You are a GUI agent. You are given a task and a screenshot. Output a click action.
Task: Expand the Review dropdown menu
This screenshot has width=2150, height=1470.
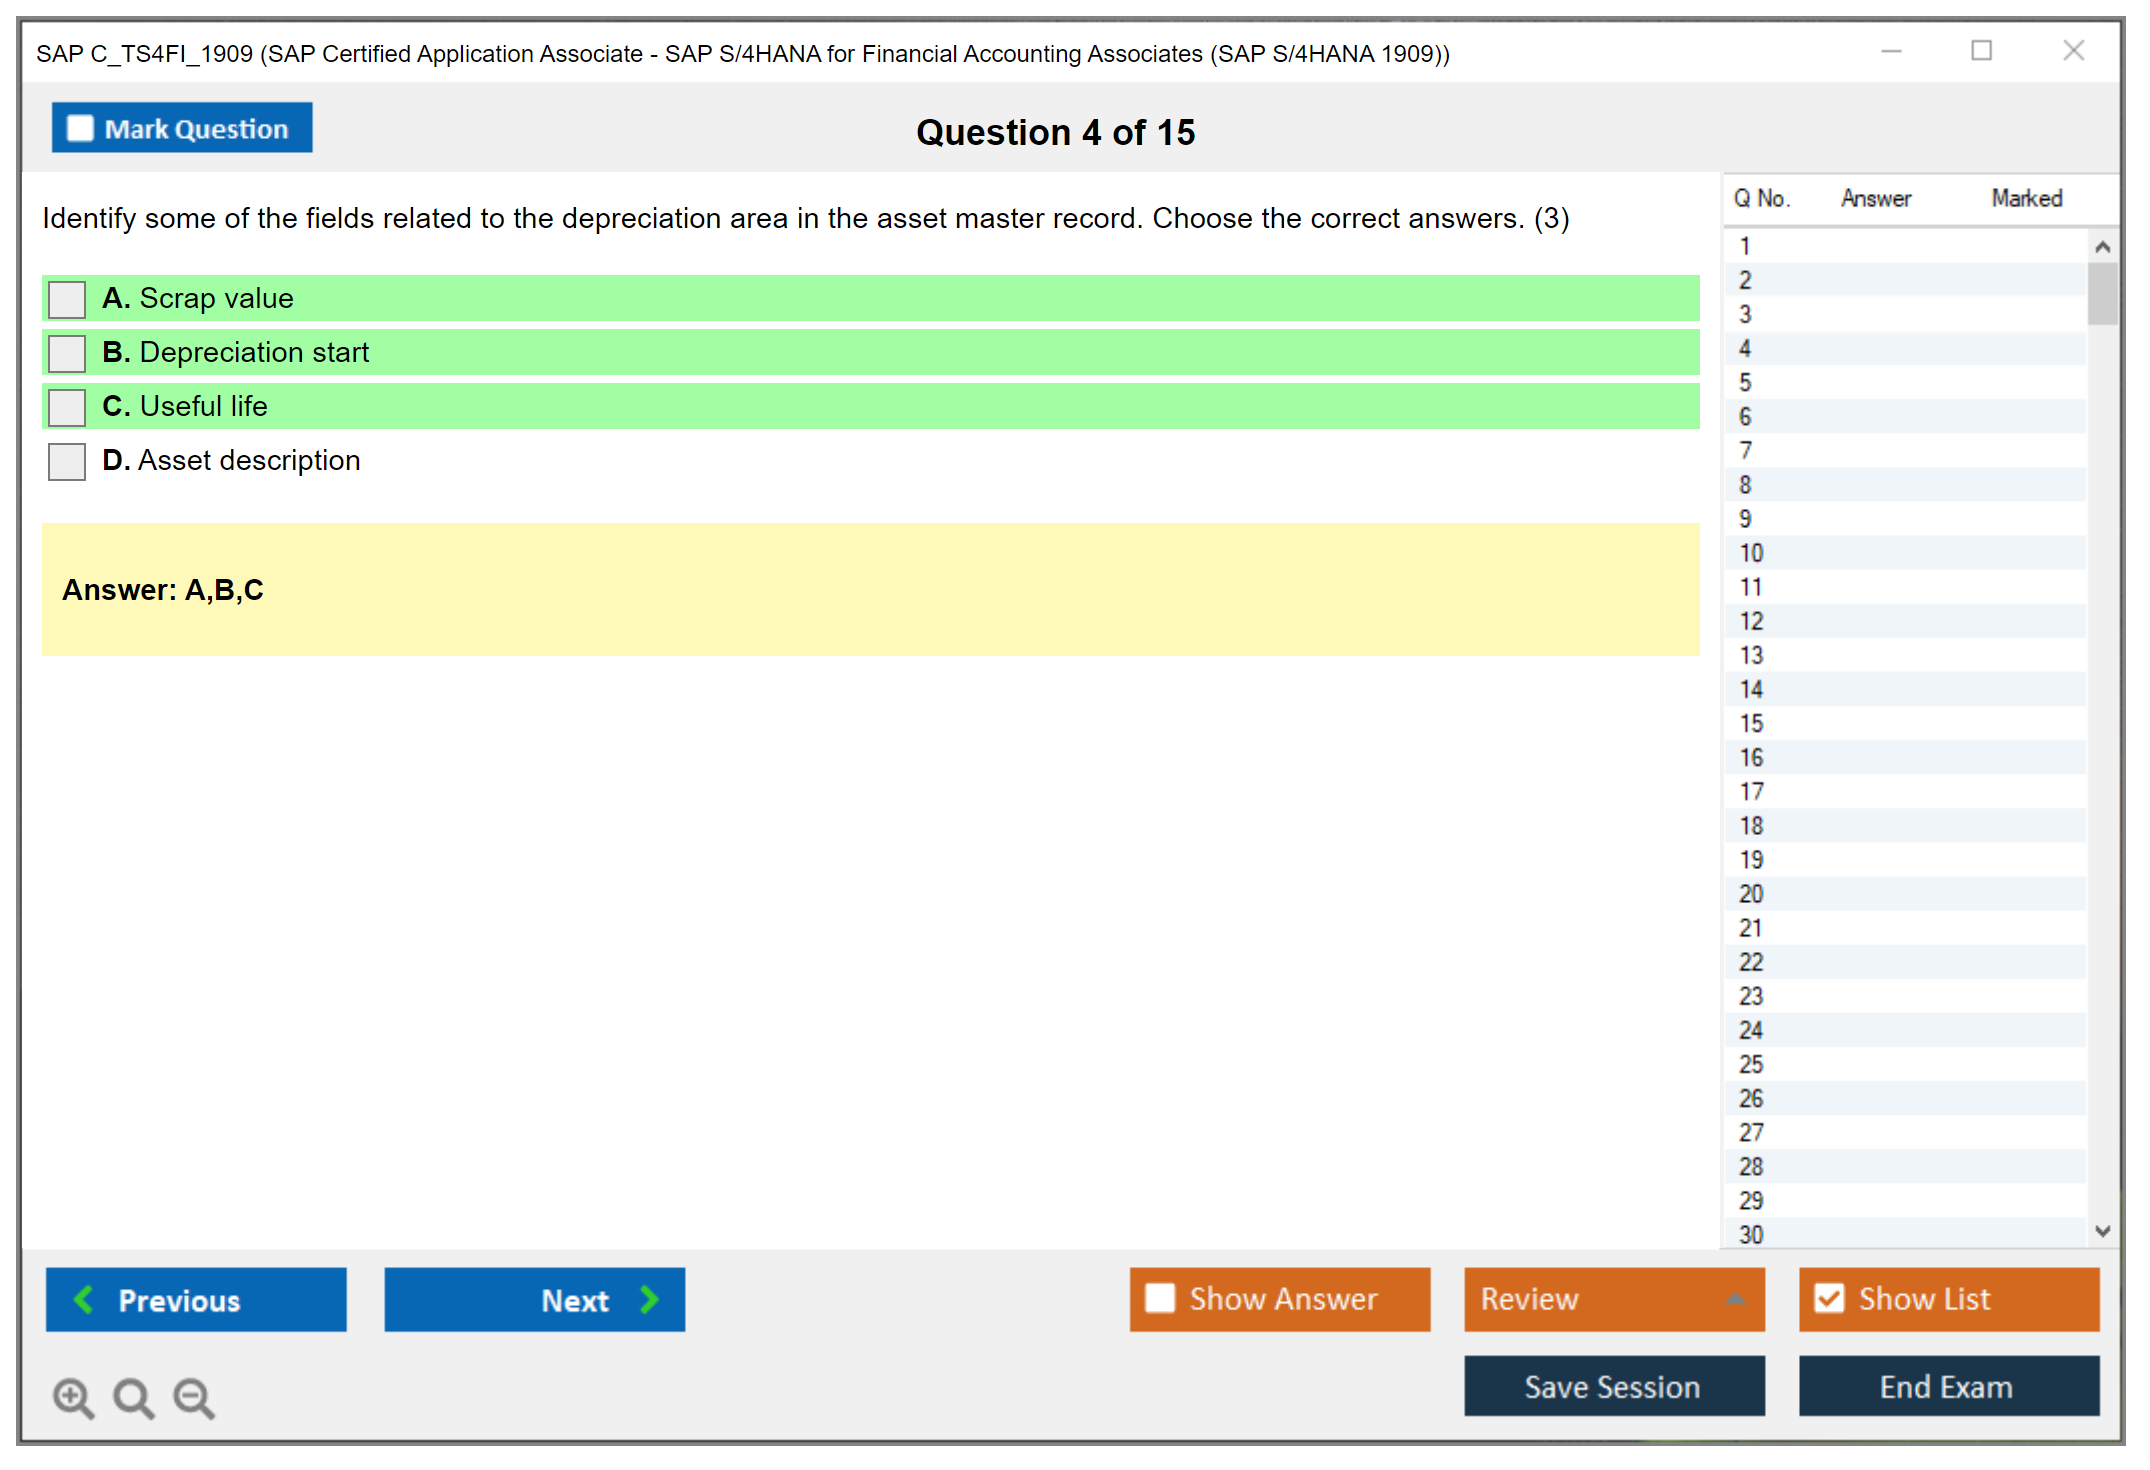click(x=1735, y=1299)
